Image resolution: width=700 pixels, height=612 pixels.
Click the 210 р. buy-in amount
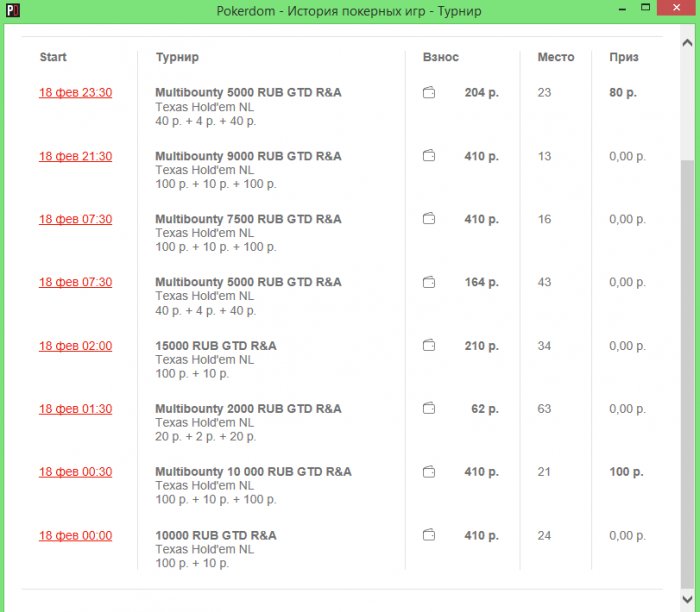point(482,346)
